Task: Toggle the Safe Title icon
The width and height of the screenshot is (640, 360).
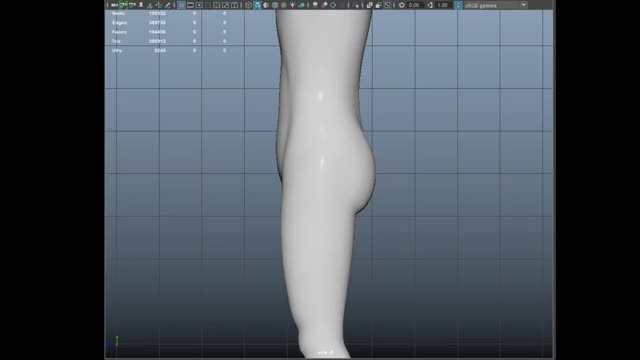Action: coord(235,5)
